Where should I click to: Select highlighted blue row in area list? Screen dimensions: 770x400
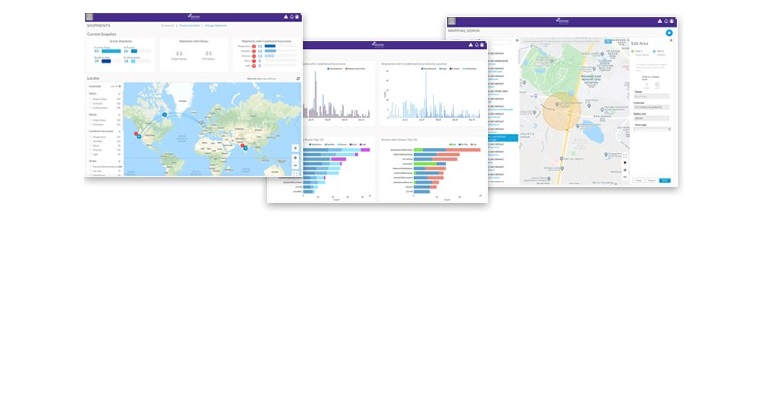coord(503,136)
